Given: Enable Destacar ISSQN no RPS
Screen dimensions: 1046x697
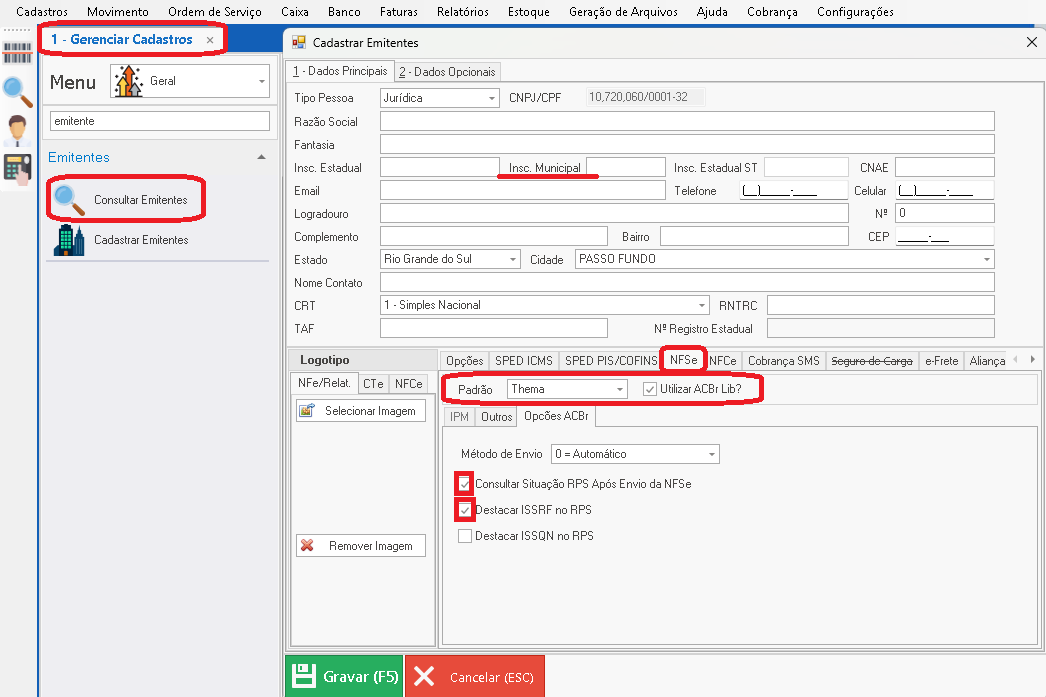Looking at the screenshot, I should (465, 536).
